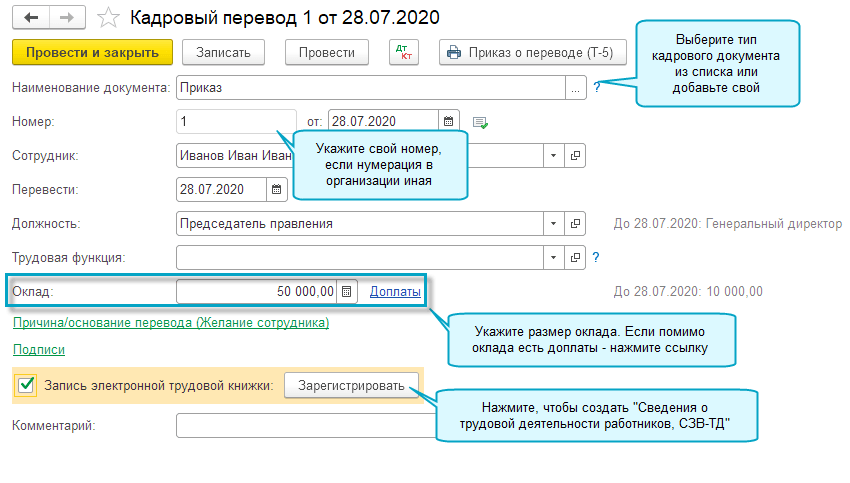Click the Записать button
The height and width of the screenshot is (483, 850).
tap(229, 52)
